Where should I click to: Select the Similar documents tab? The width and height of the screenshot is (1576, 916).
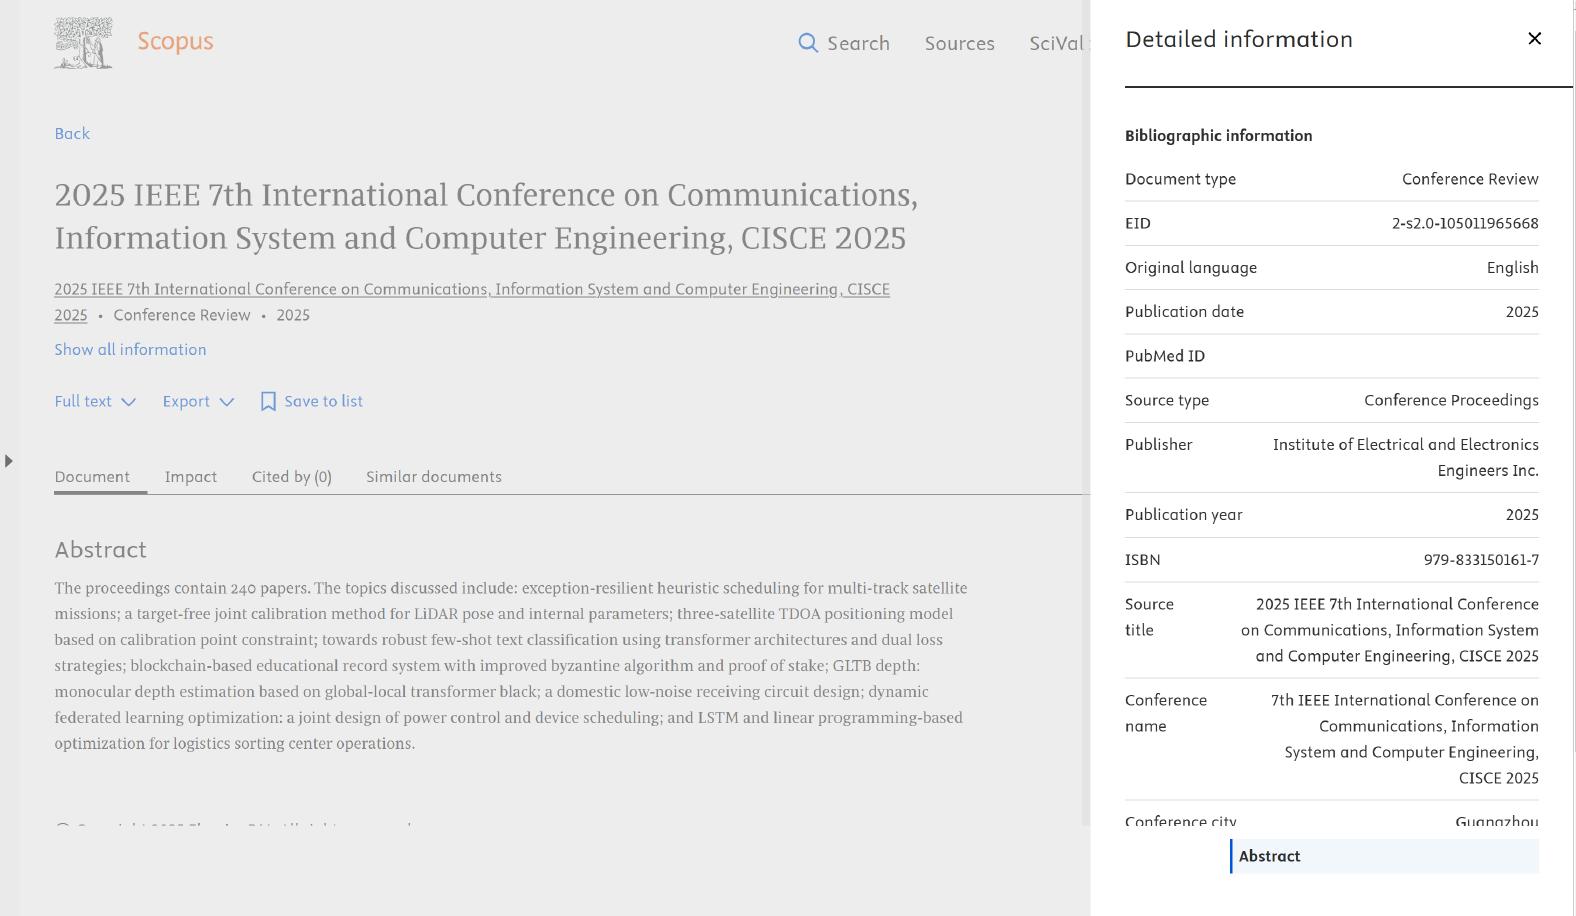point(434,477)
